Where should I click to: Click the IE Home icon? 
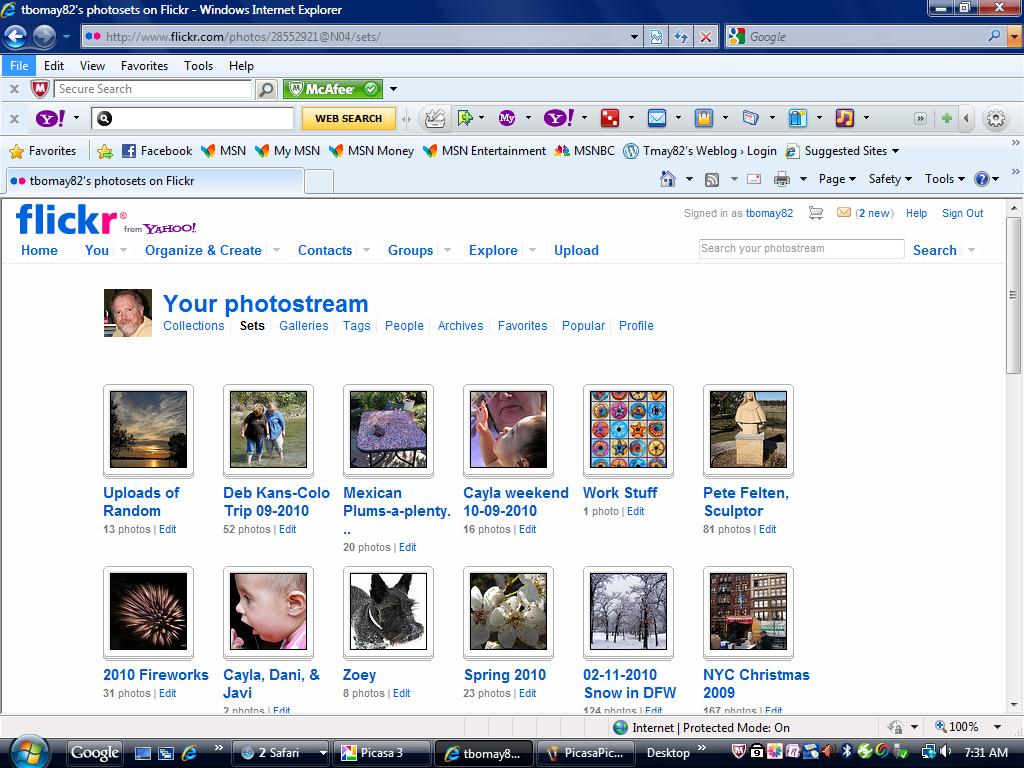(668, 179)
